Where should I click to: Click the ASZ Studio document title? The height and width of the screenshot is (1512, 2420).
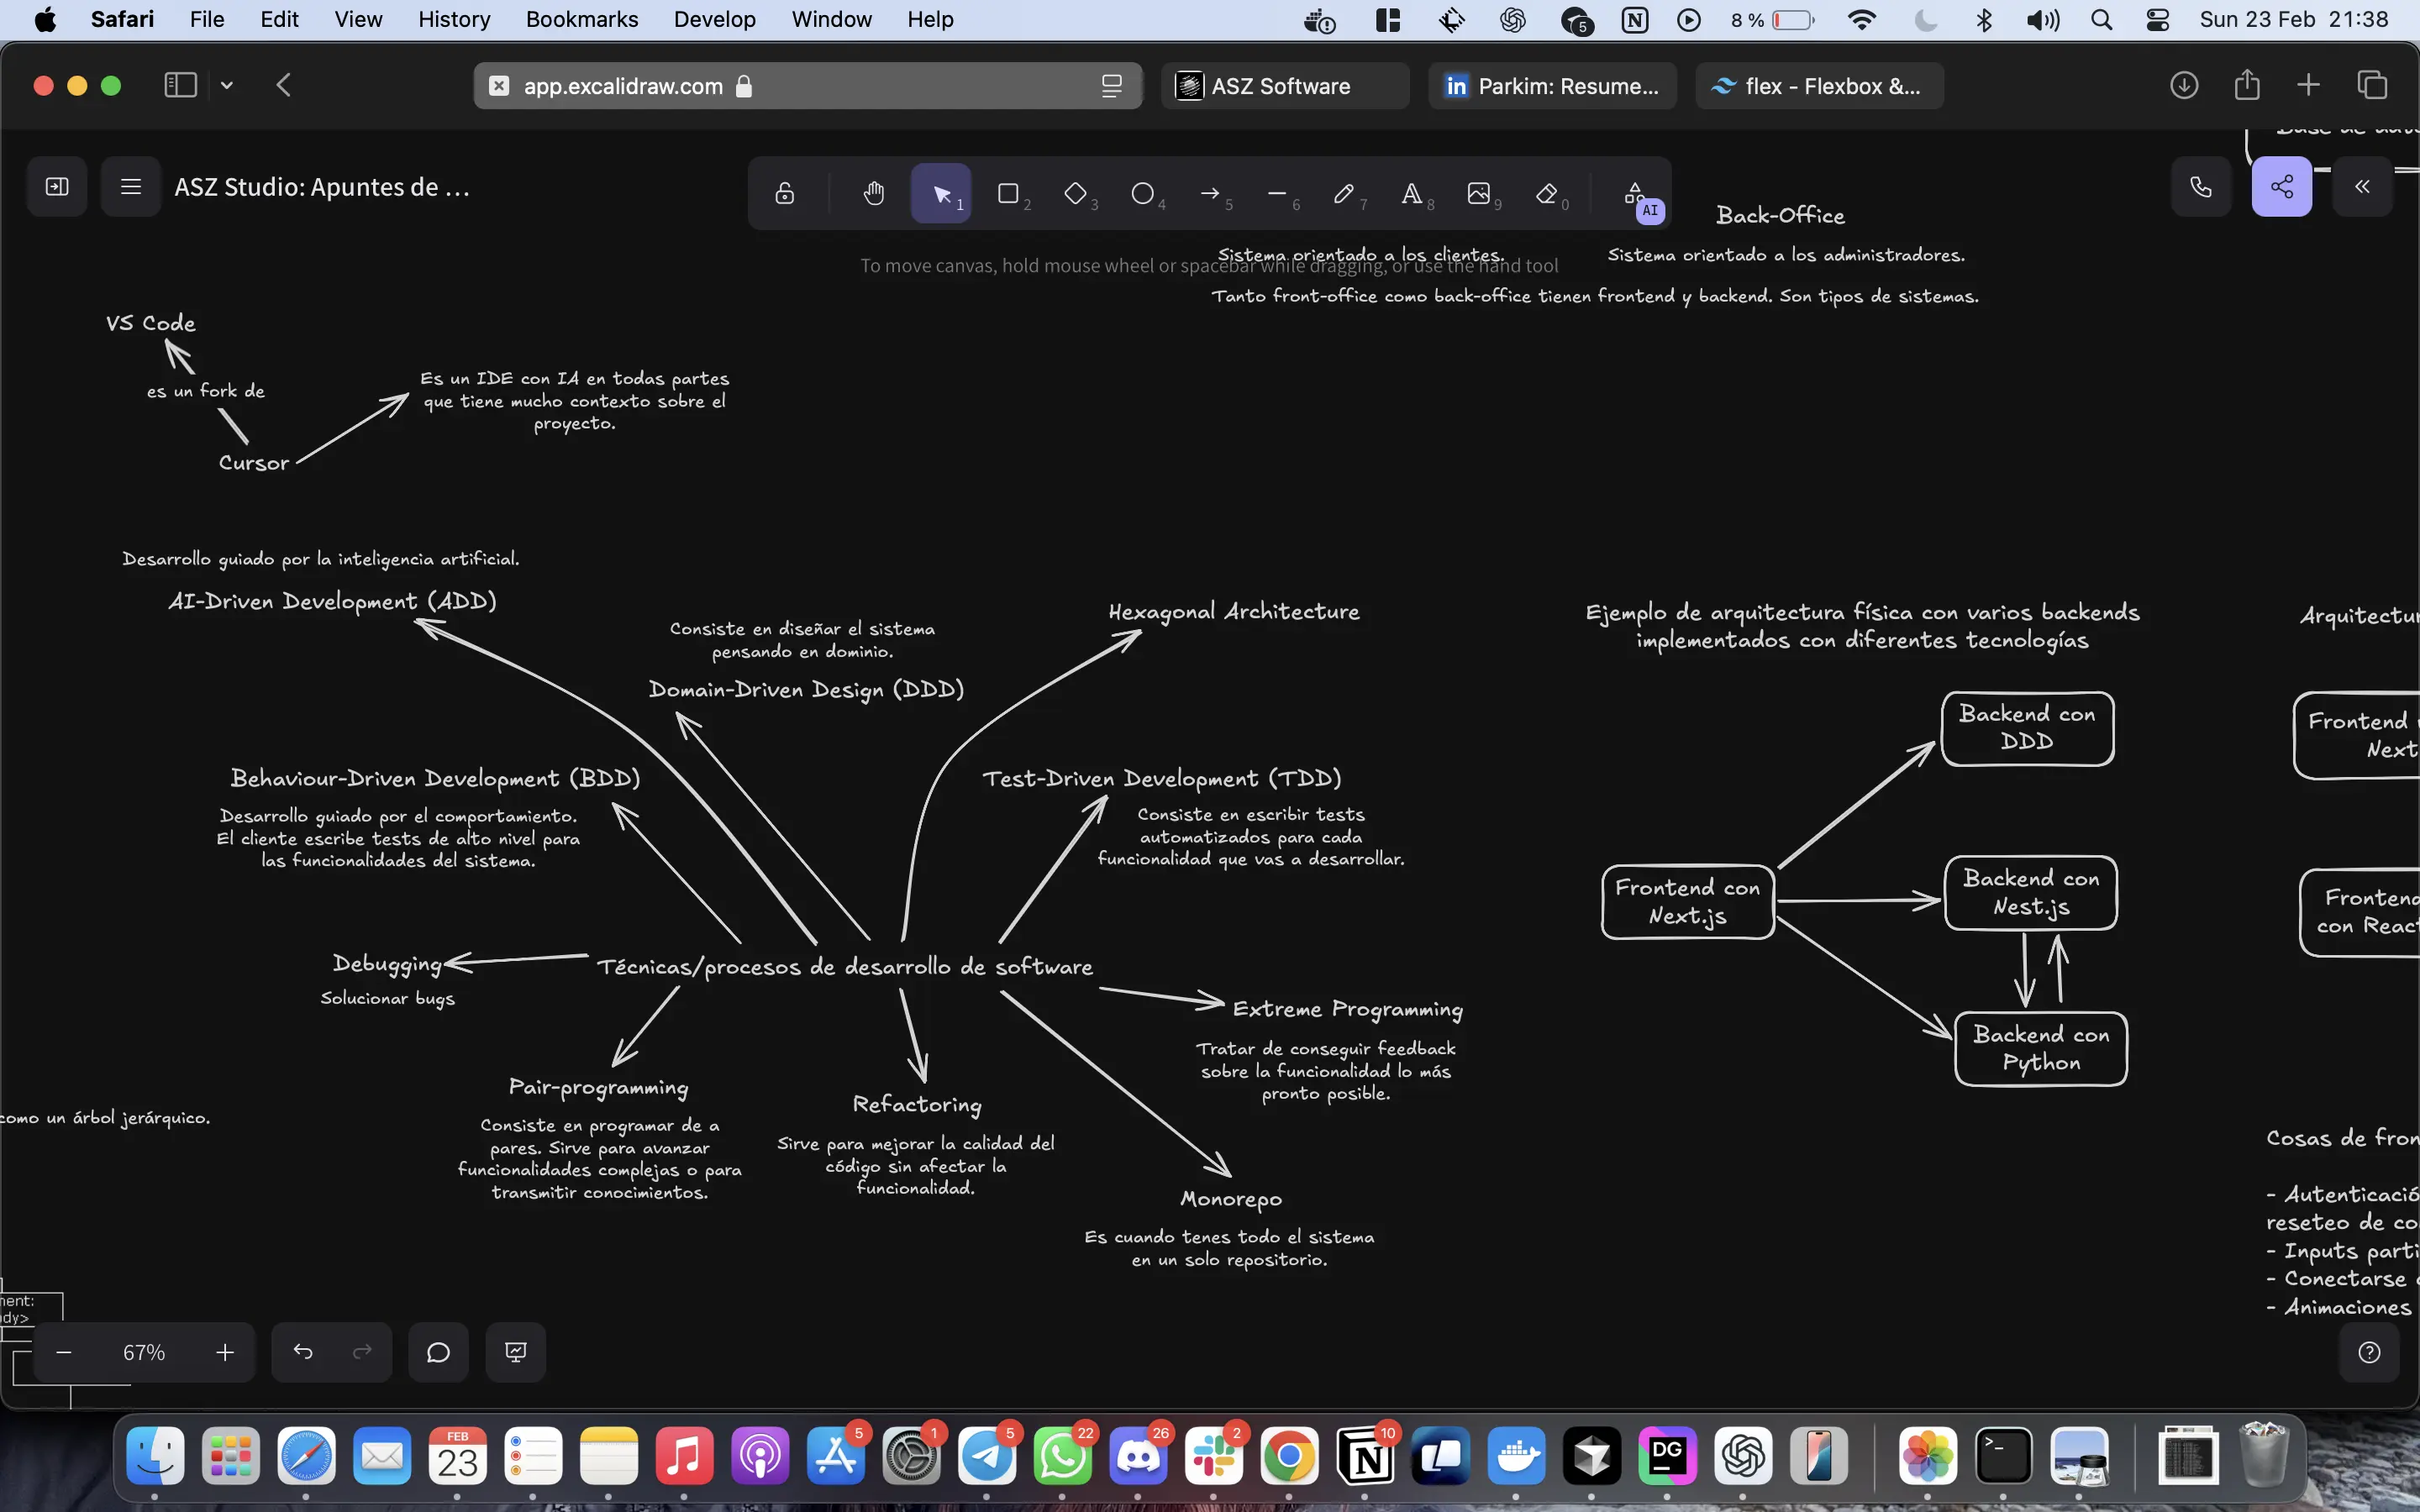(x=322, y=187)
